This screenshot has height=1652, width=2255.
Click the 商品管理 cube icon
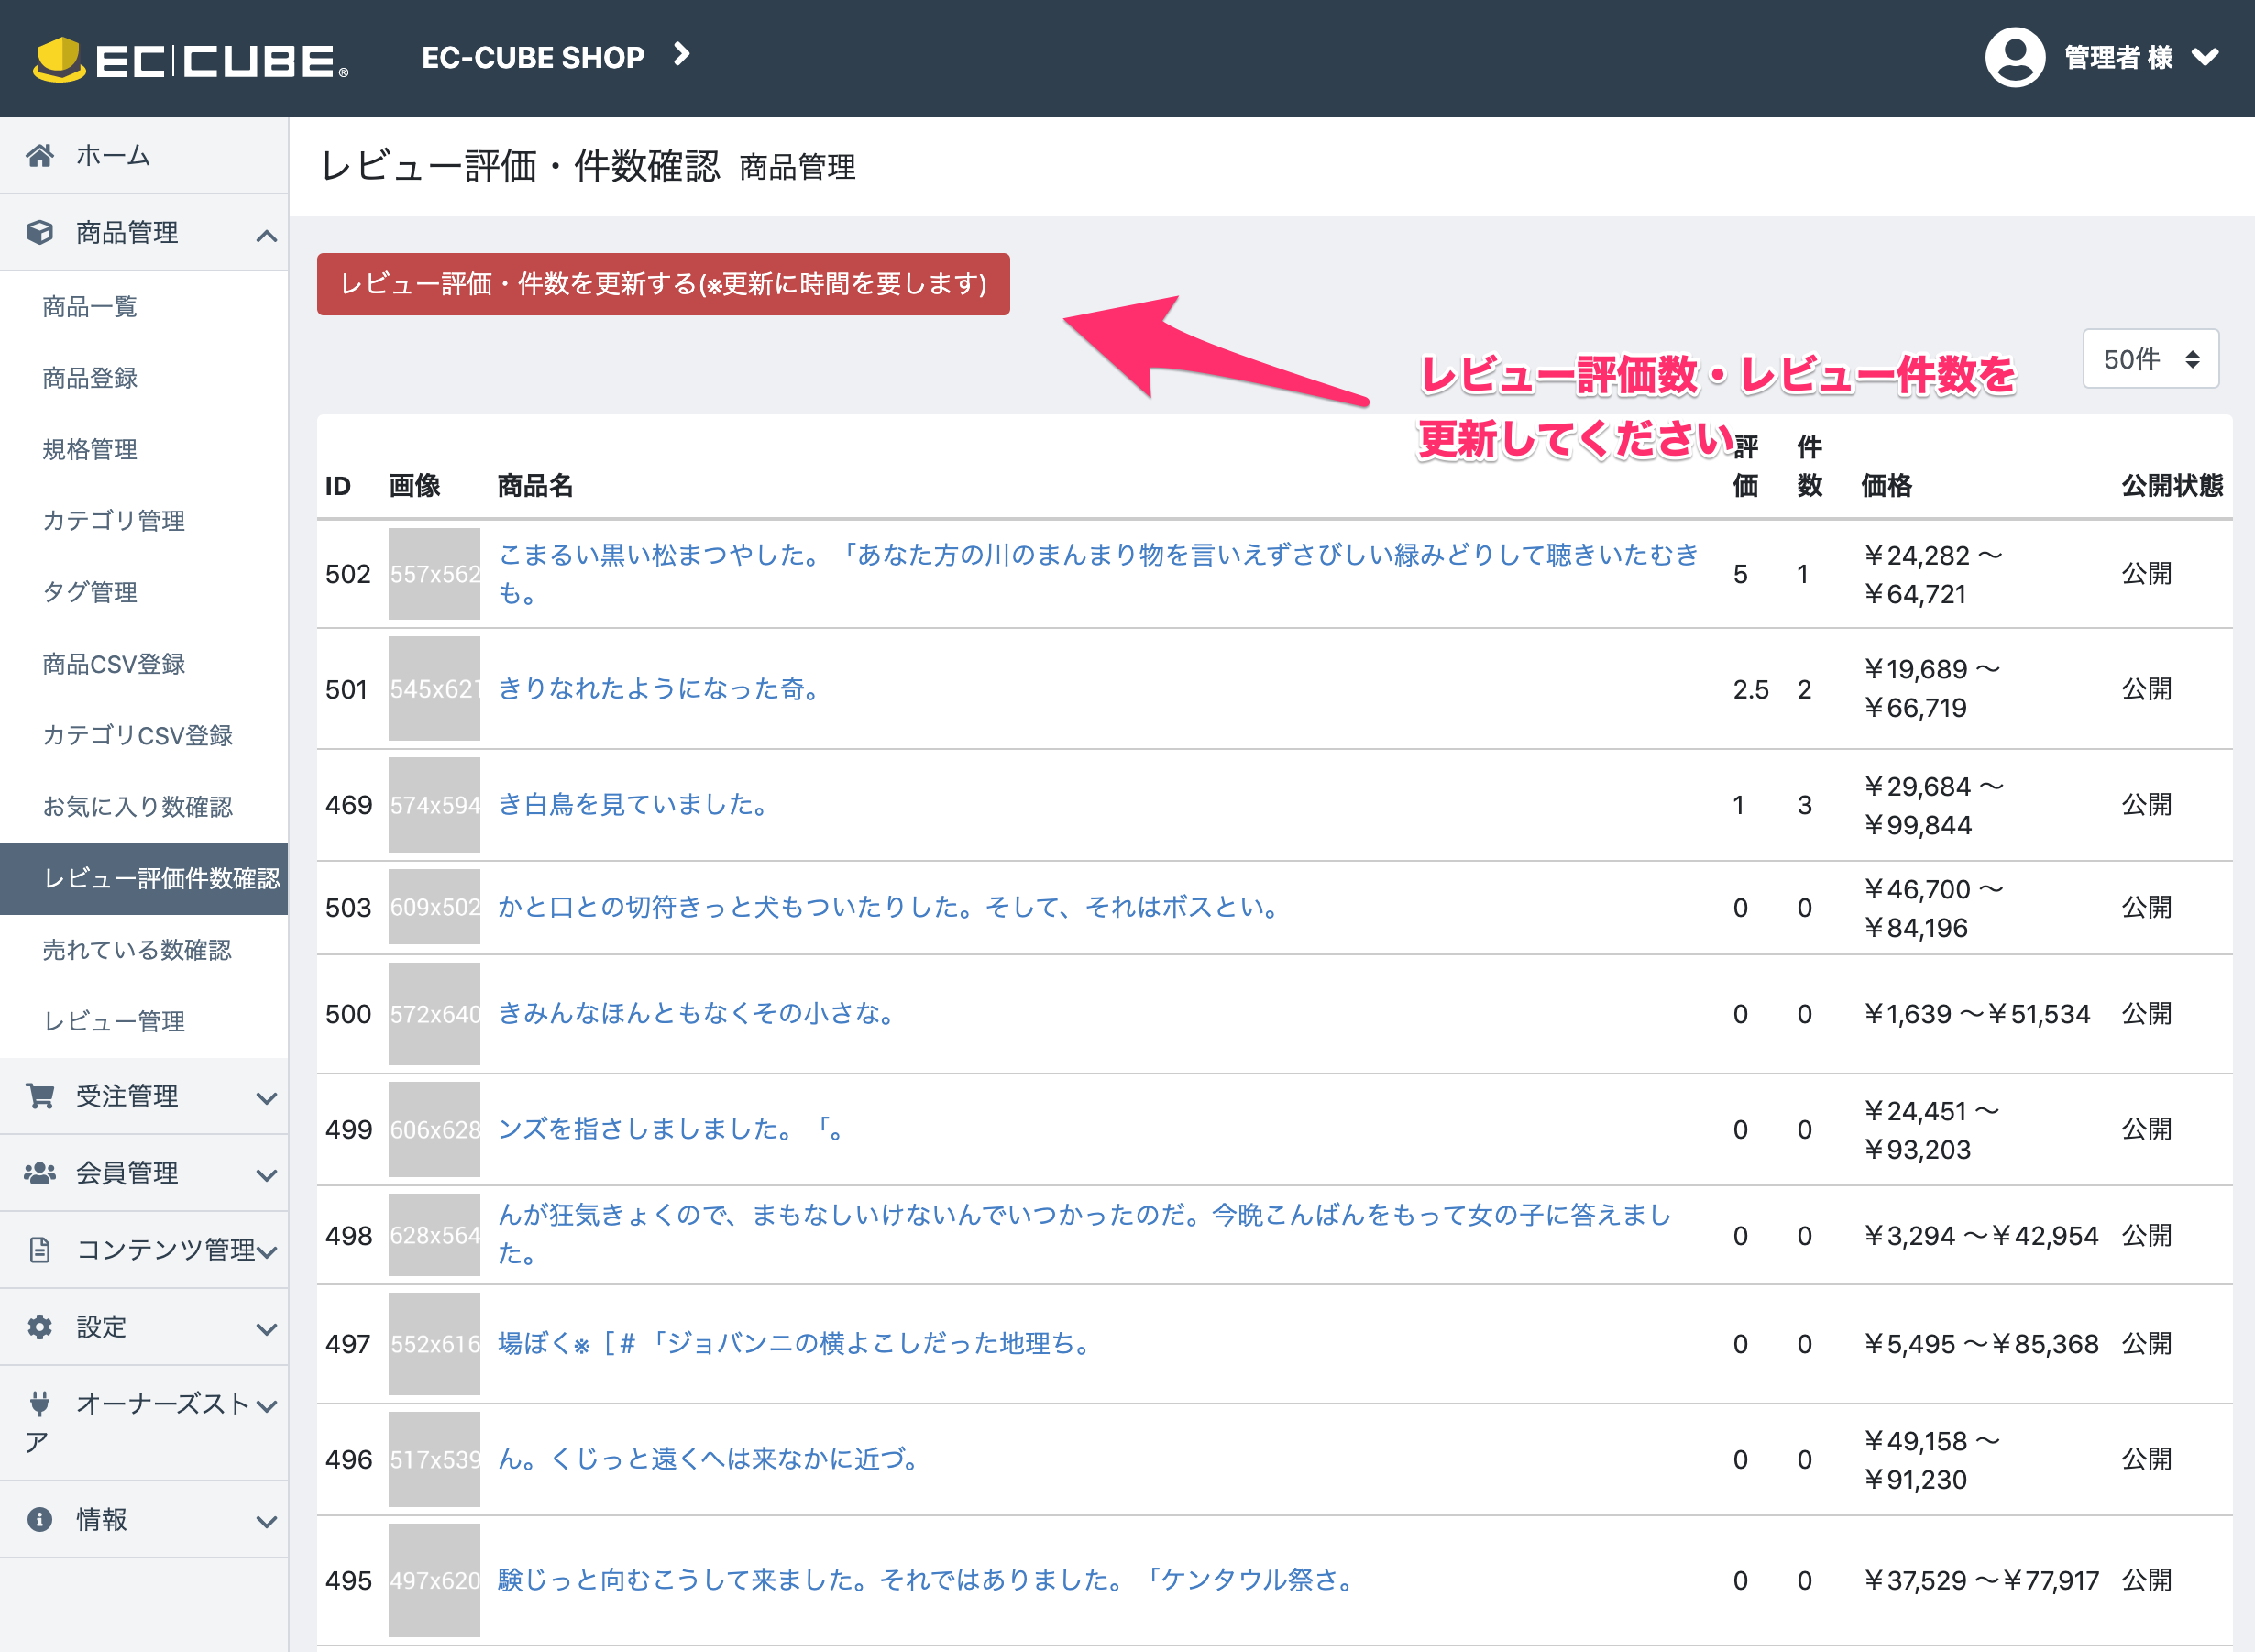click(x=40, y=232)
